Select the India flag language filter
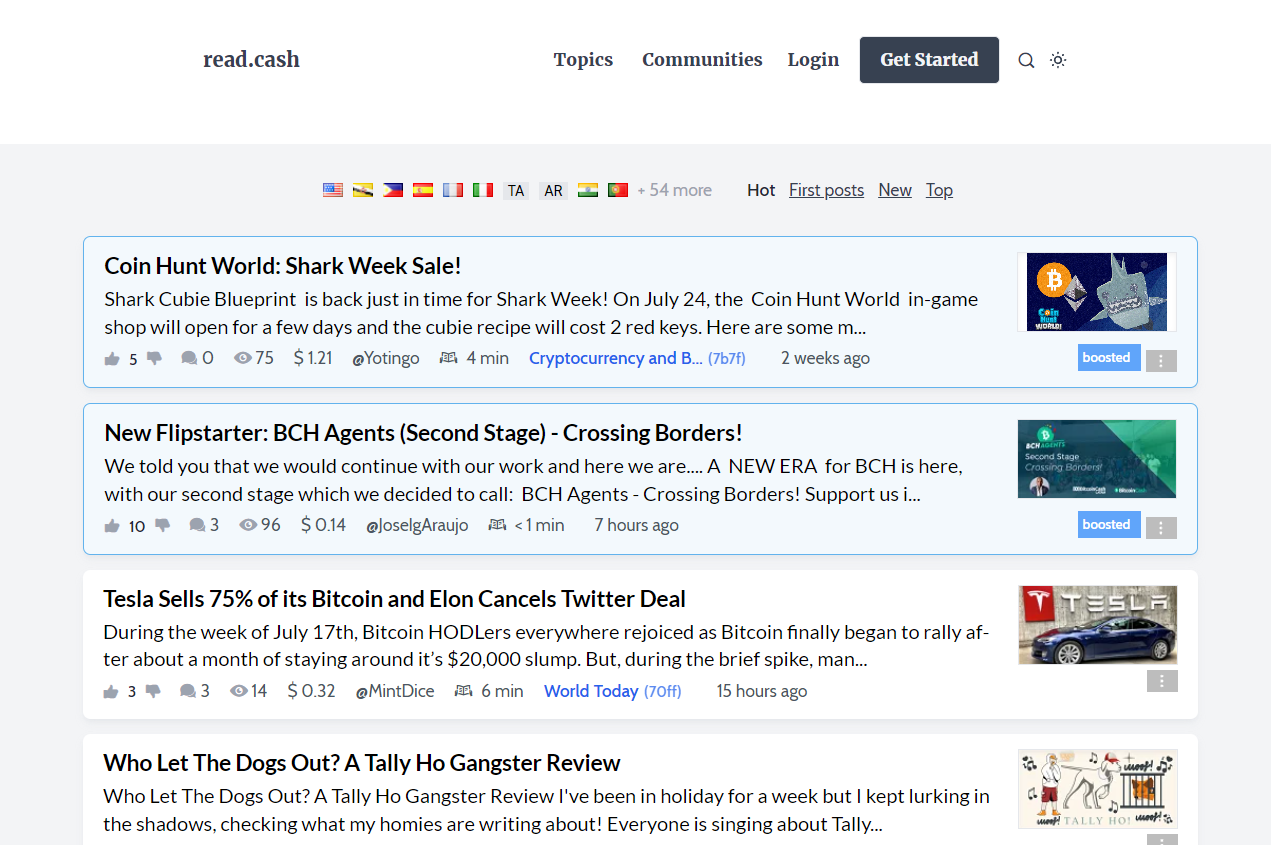 tap(588, 190)
